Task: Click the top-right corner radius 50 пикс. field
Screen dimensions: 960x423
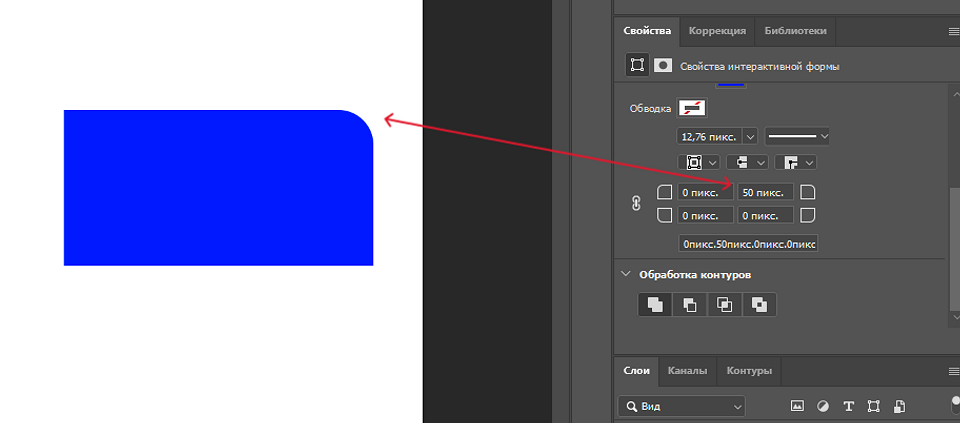Action: coord(765,192)
